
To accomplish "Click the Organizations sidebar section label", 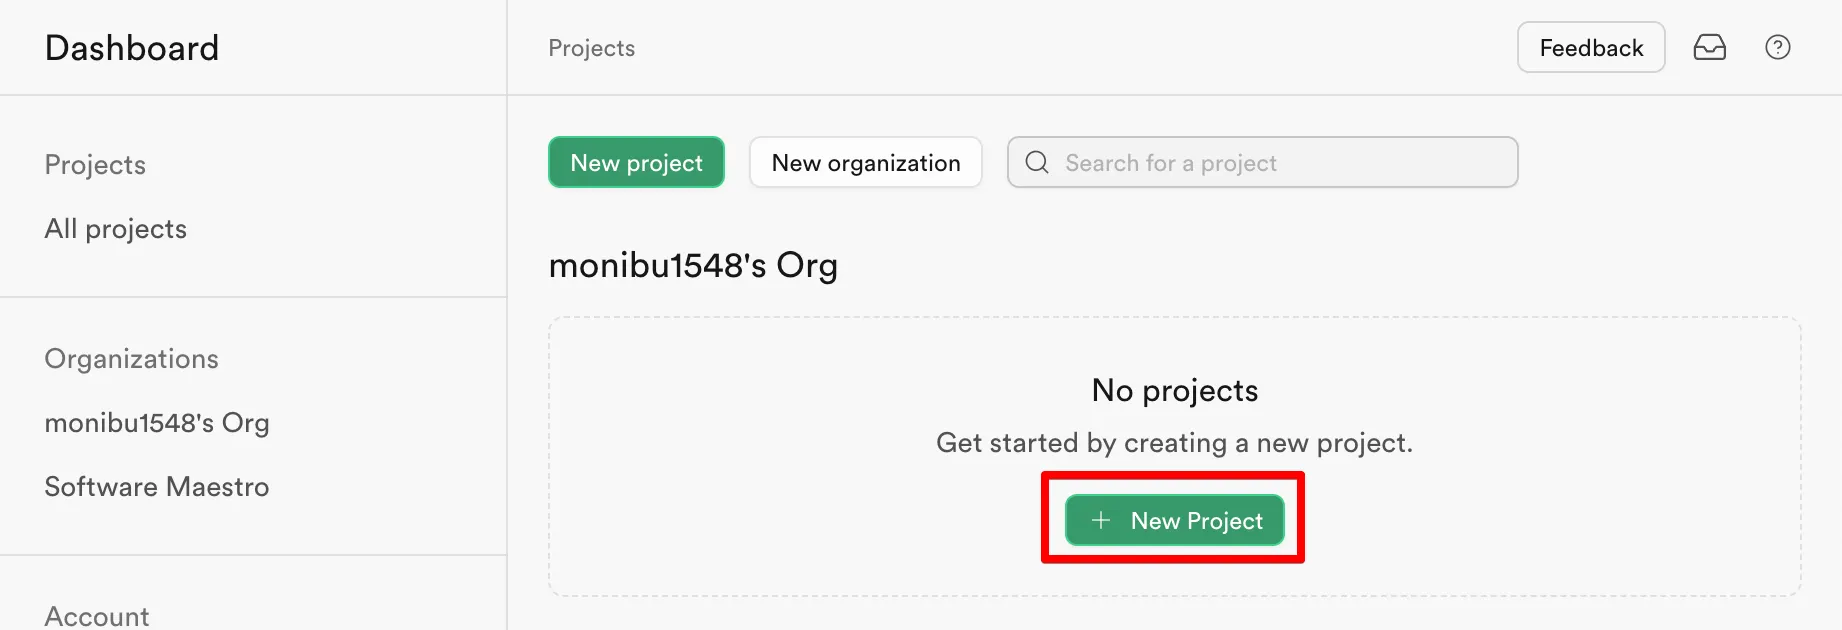I will 131,359.
